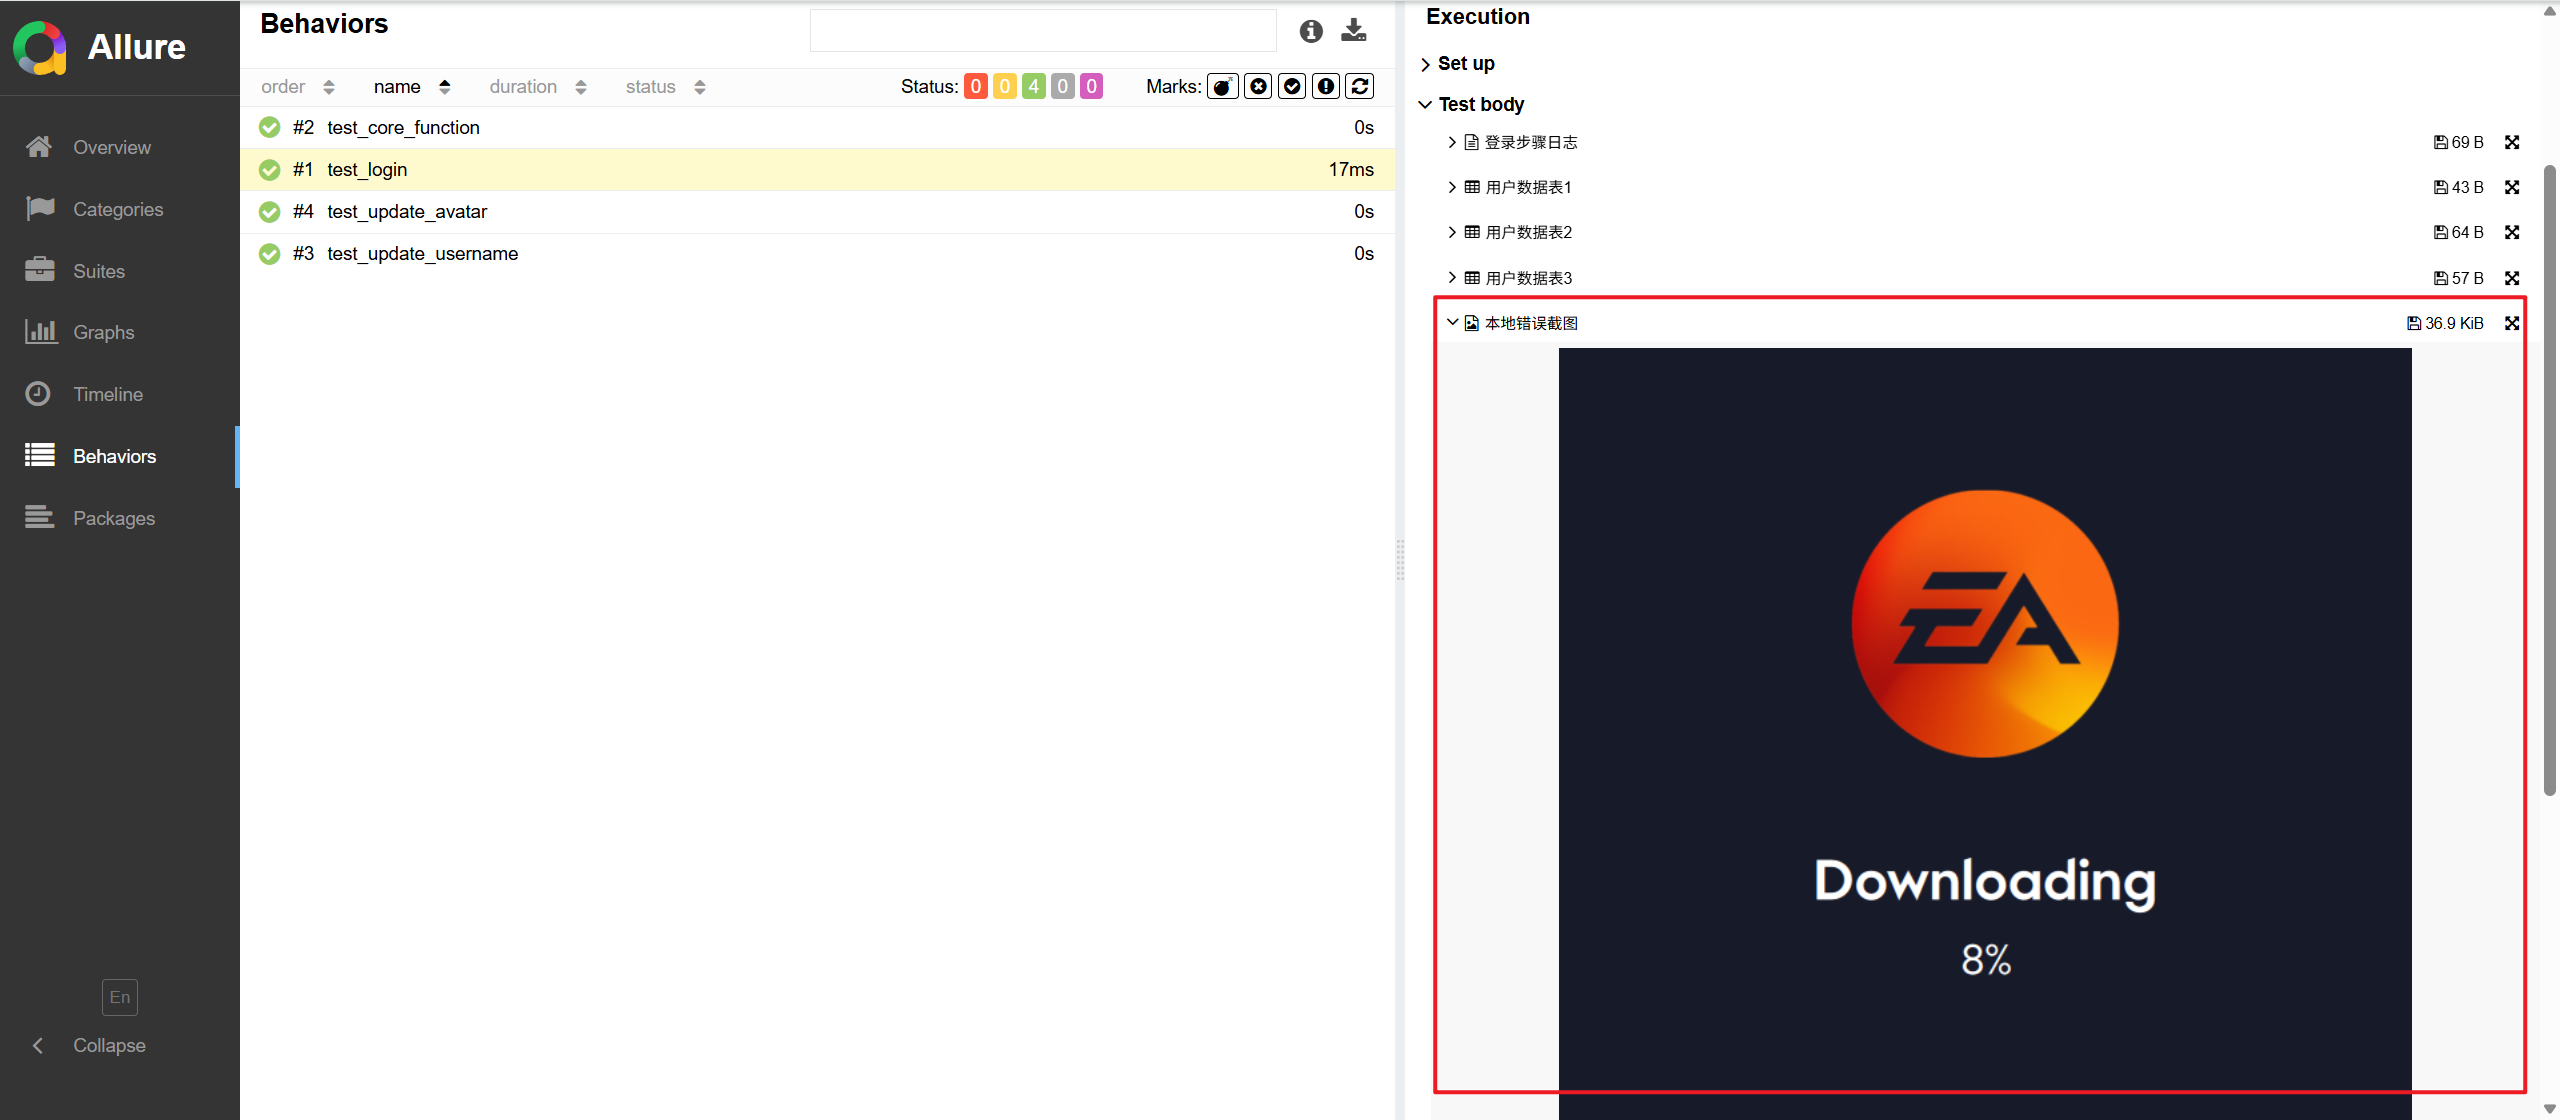2560x1120 pixels.
Task: Collapse the Test body section
Action: [1472, 104]
